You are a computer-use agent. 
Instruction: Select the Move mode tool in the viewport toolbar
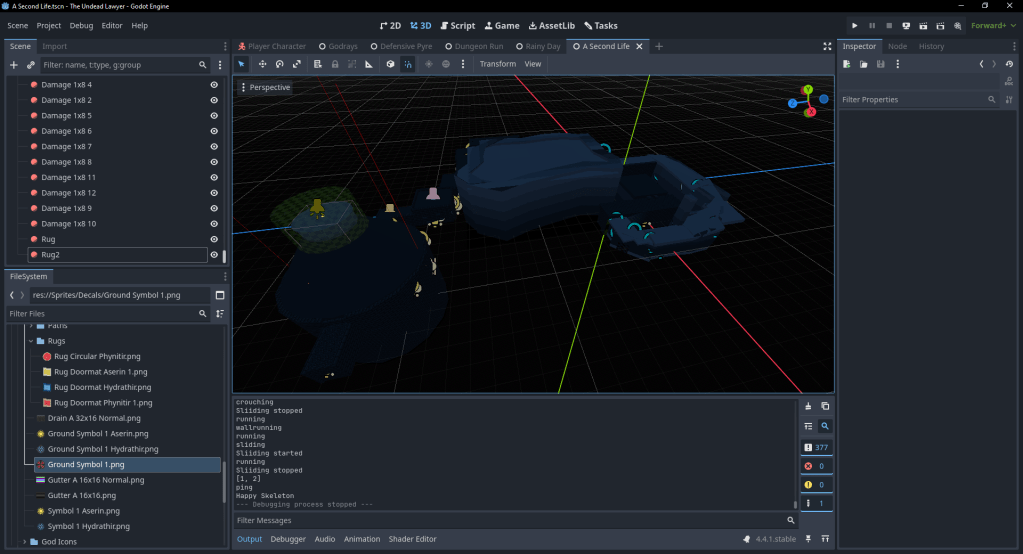coord(262,64)
